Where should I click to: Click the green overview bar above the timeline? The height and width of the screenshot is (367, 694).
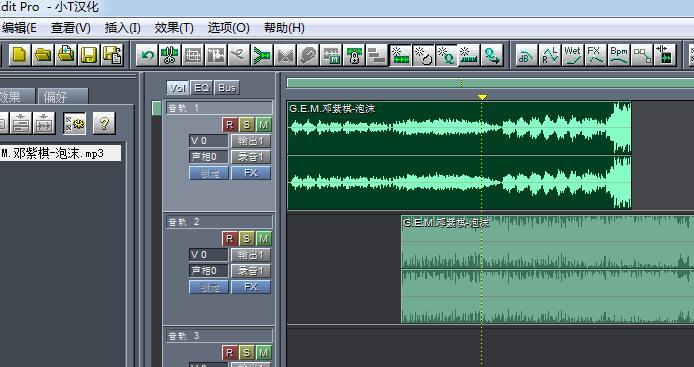[x=490, y=83]
